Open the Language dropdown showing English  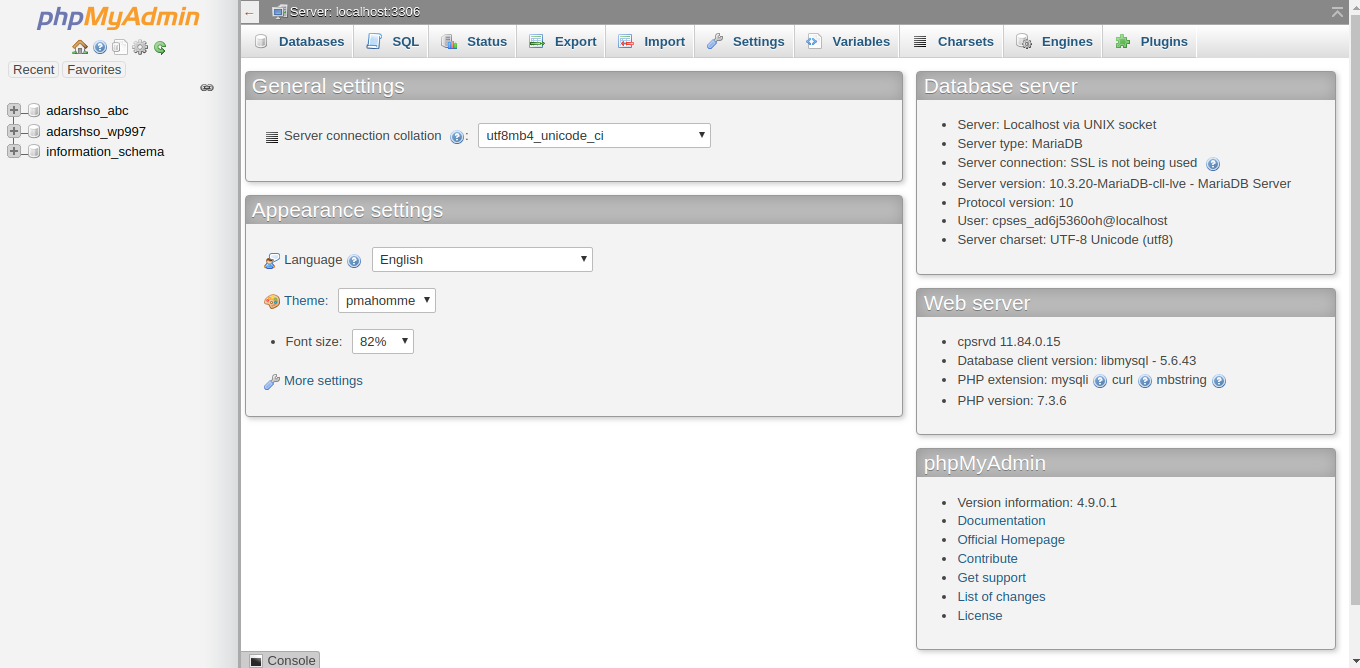[482, 259]
